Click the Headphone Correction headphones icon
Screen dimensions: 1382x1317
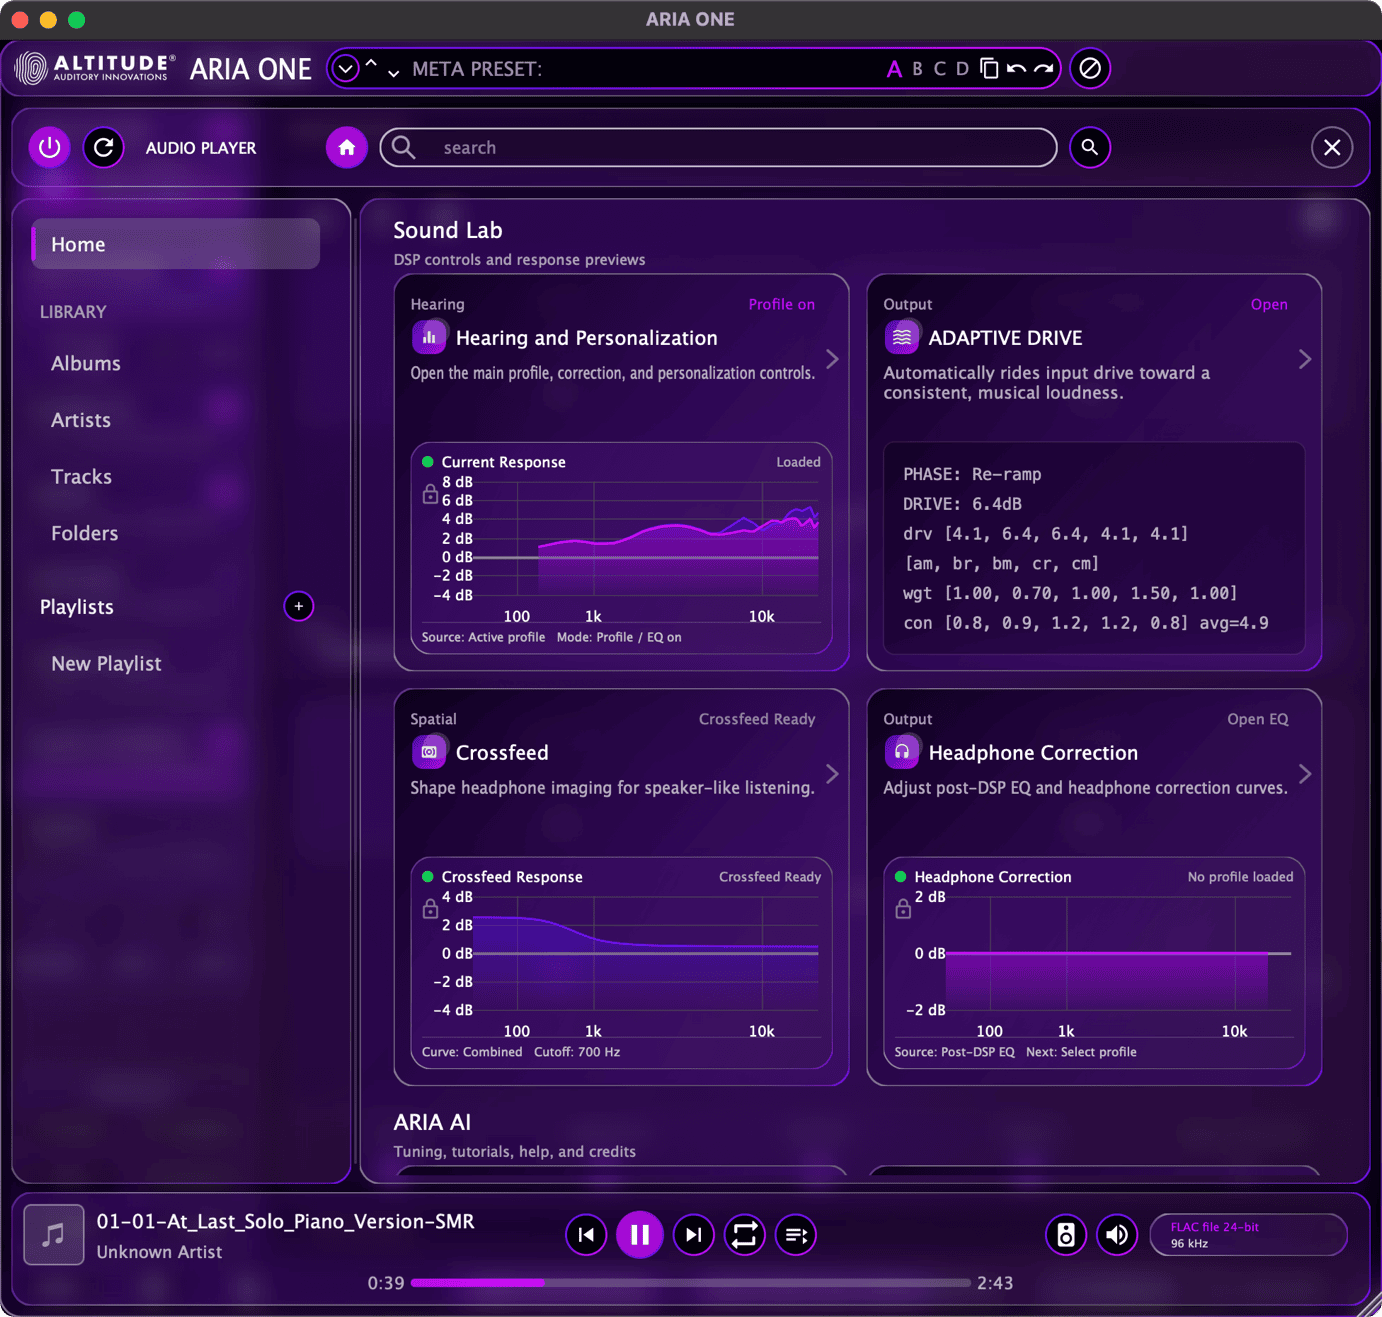902,752
